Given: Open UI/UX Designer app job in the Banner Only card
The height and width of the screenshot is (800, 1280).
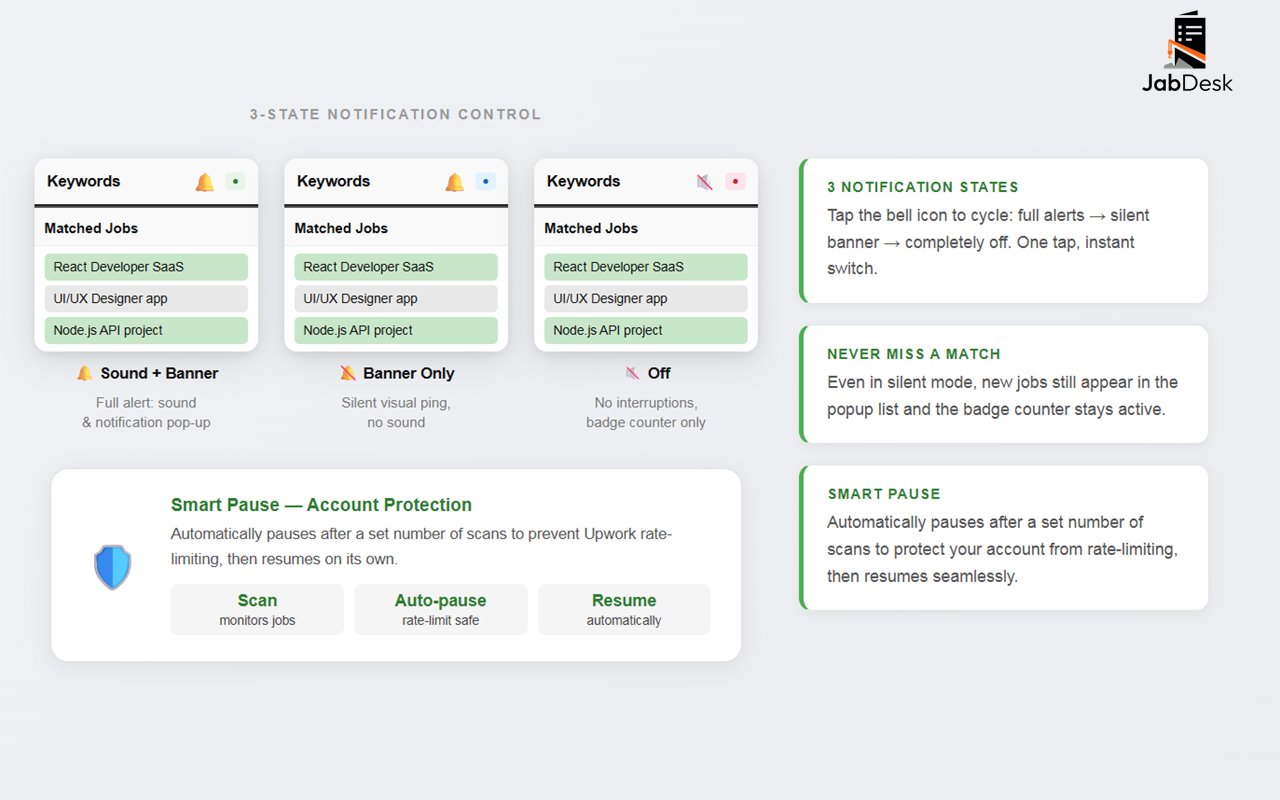Looking at the screenshot, I should (x=396, y=299).
